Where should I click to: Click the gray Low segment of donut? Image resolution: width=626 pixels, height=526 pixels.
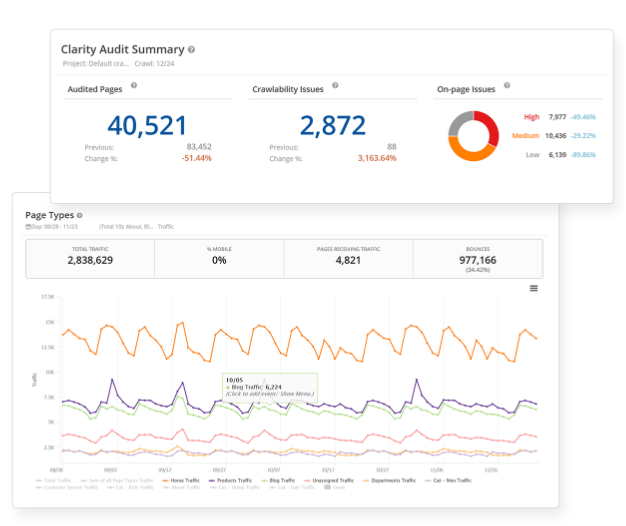[458, 121]
